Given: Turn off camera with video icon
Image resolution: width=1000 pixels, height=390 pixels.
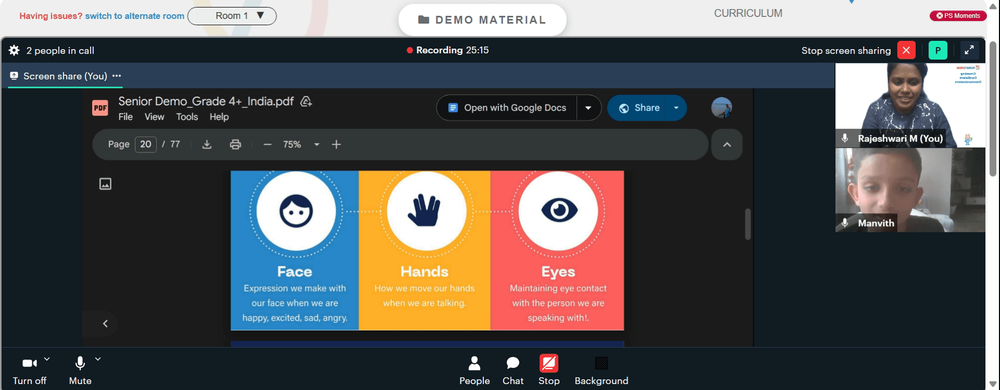Looking at the screenshot, I should point(29,363).
